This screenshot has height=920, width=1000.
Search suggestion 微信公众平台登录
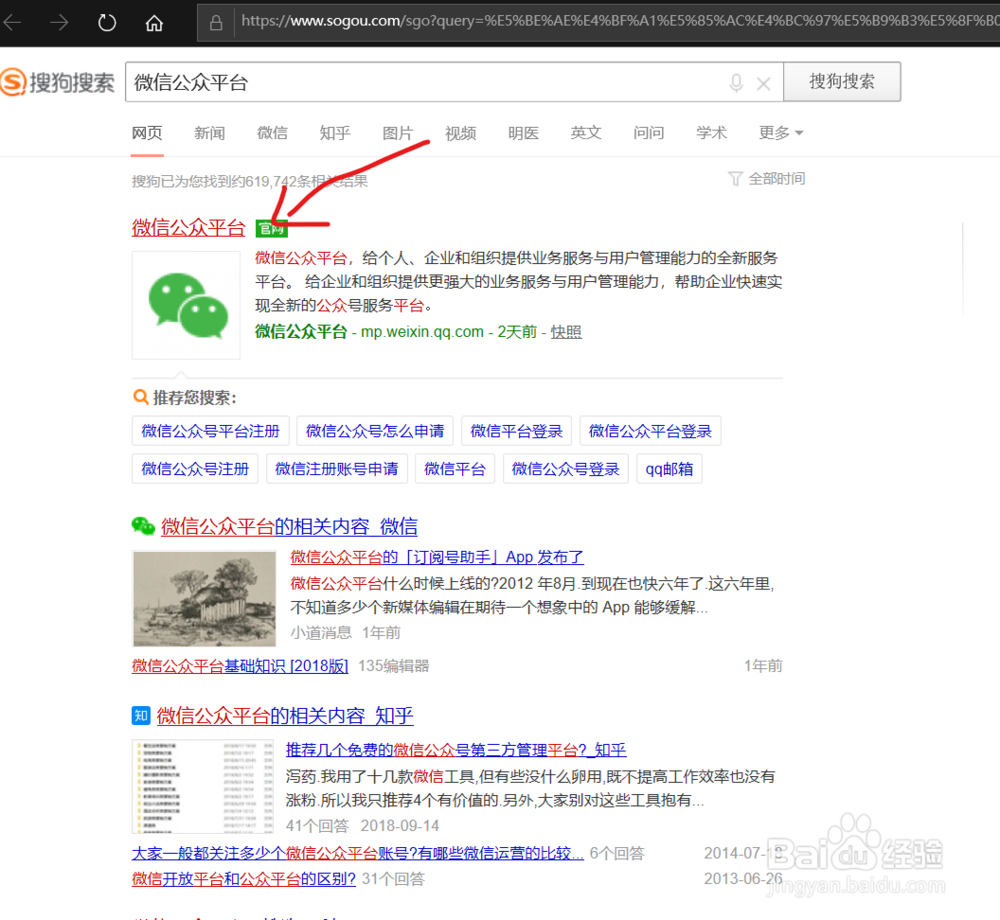point(651,431)
